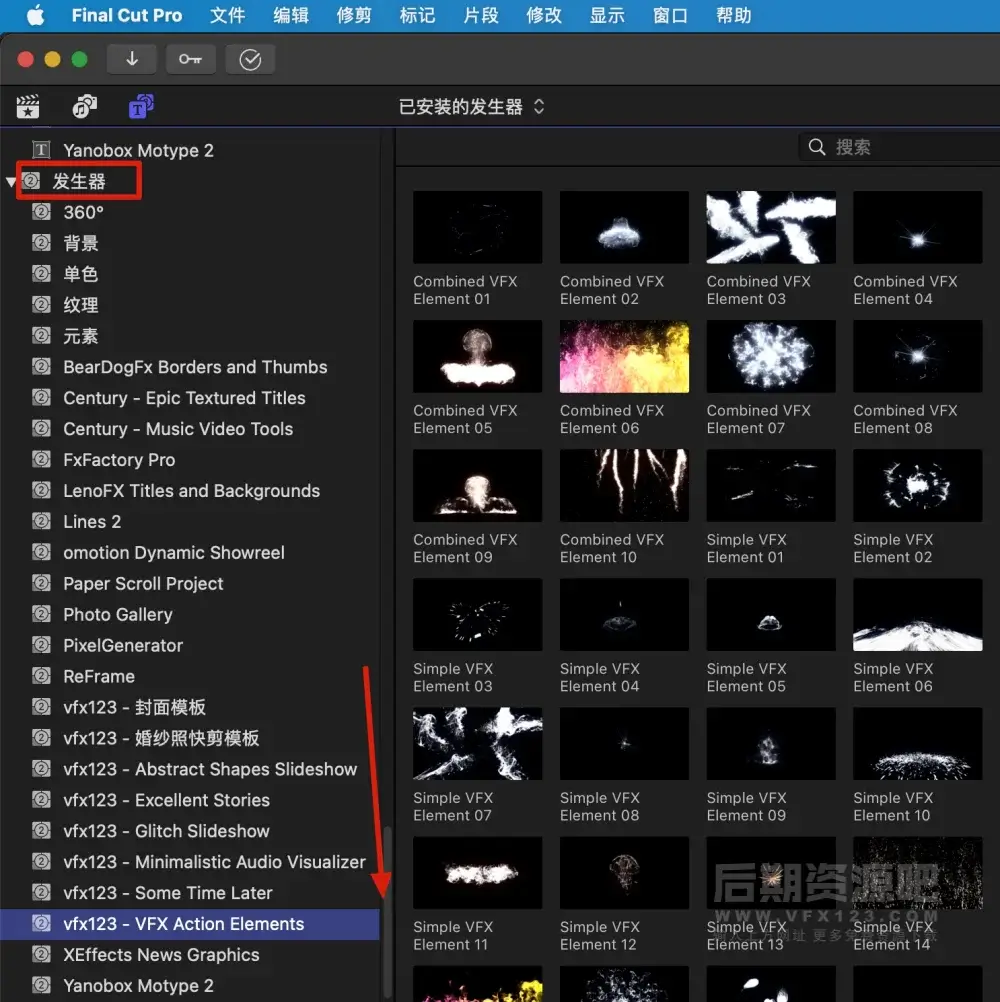Open the 显示 menu
This screenshot has height=1002, width=1000.
pos(607,15)
